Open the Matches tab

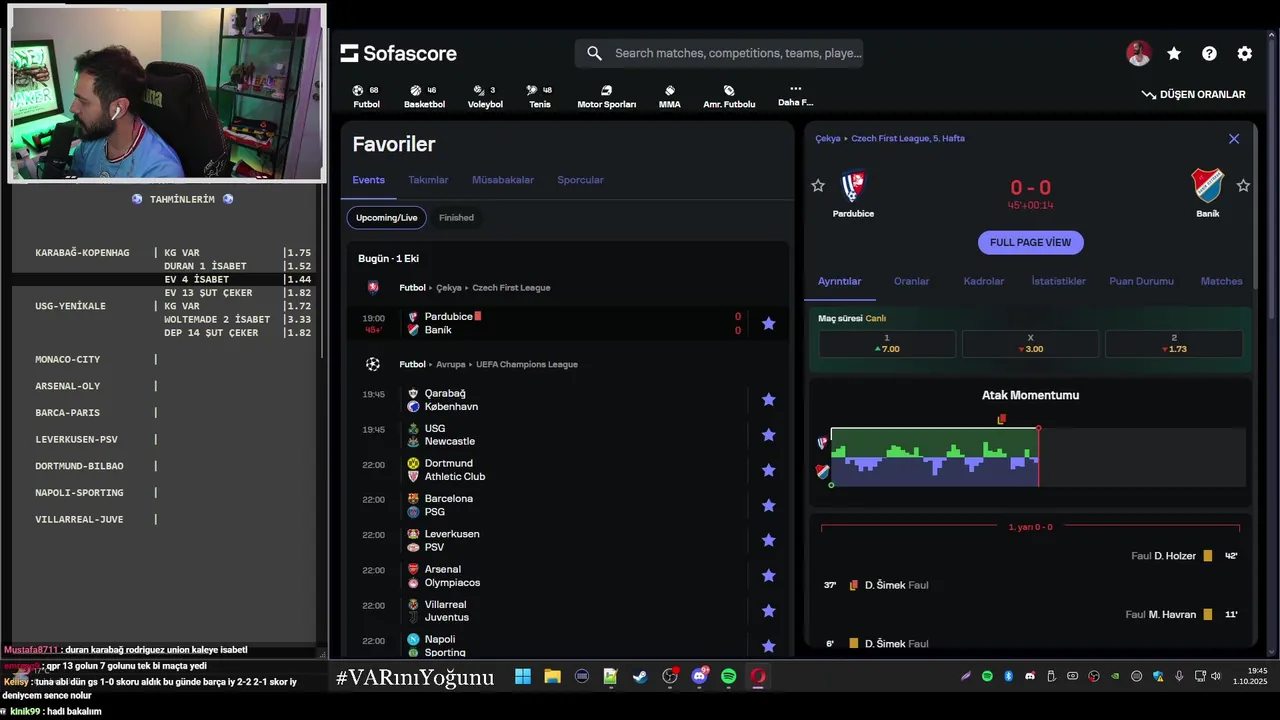click(1221, 281)
